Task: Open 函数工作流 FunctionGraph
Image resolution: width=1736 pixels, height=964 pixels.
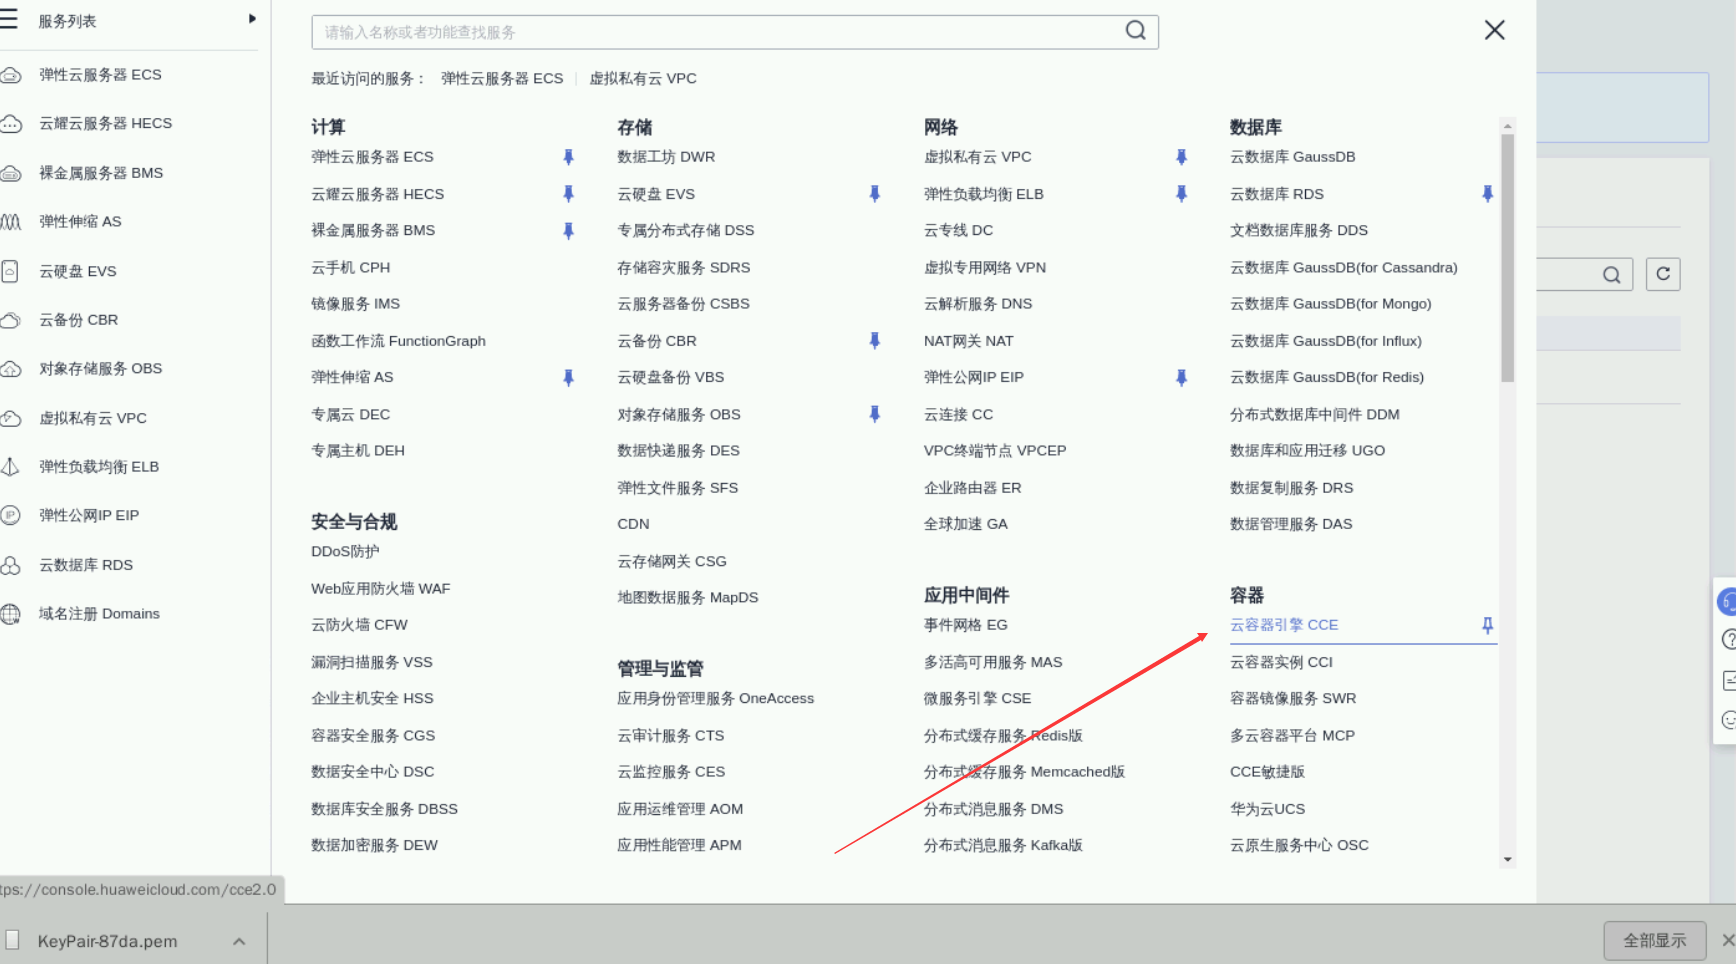Action: [398, 341]
